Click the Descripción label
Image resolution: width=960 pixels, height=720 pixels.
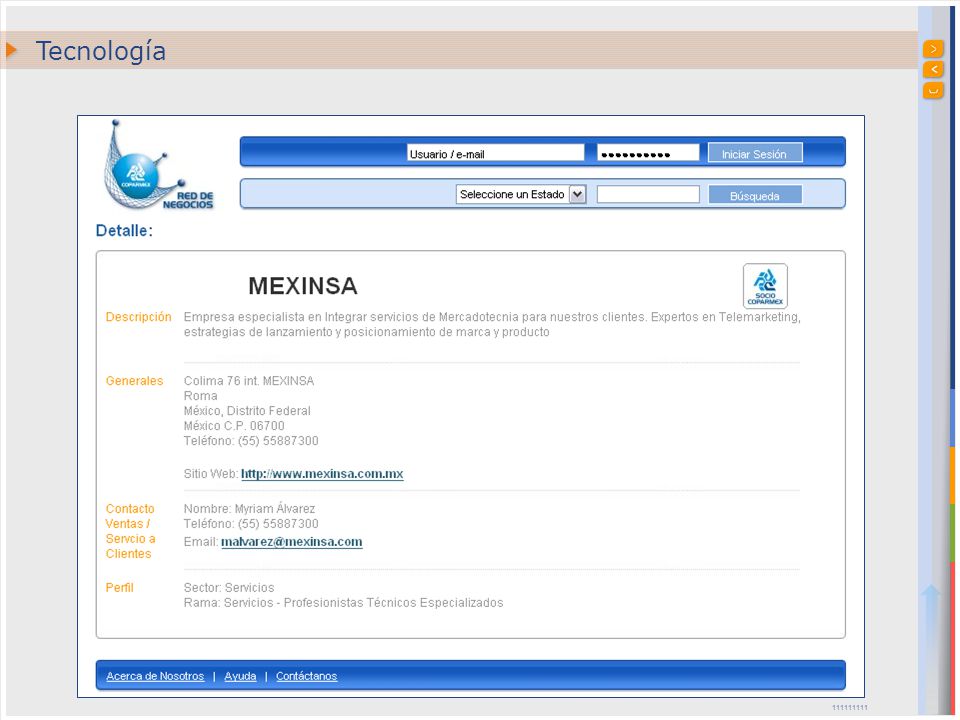pyautogui.click(x=138, y=317)
